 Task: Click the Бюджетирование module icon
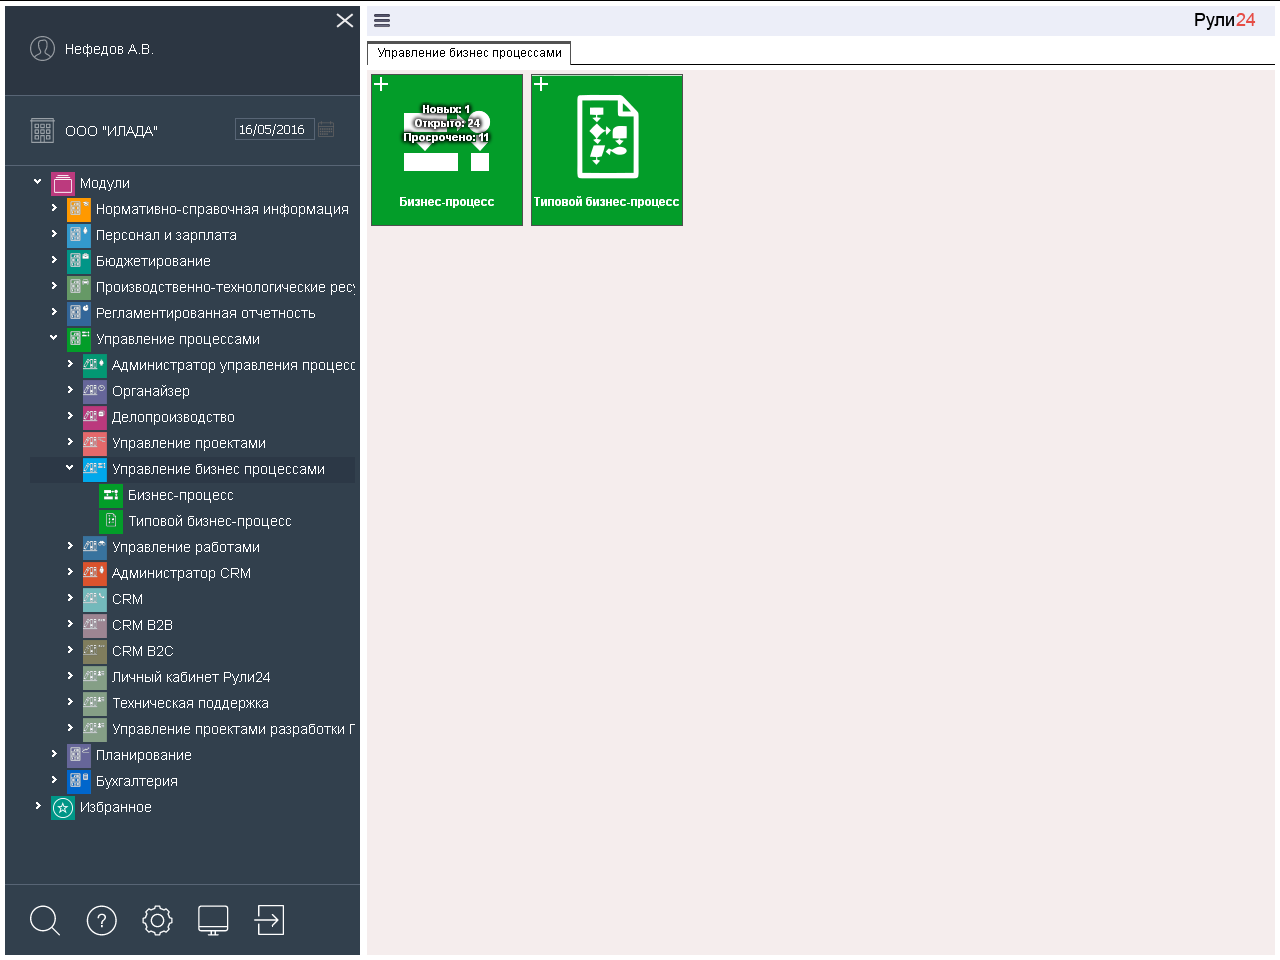(x=79, y=261)
